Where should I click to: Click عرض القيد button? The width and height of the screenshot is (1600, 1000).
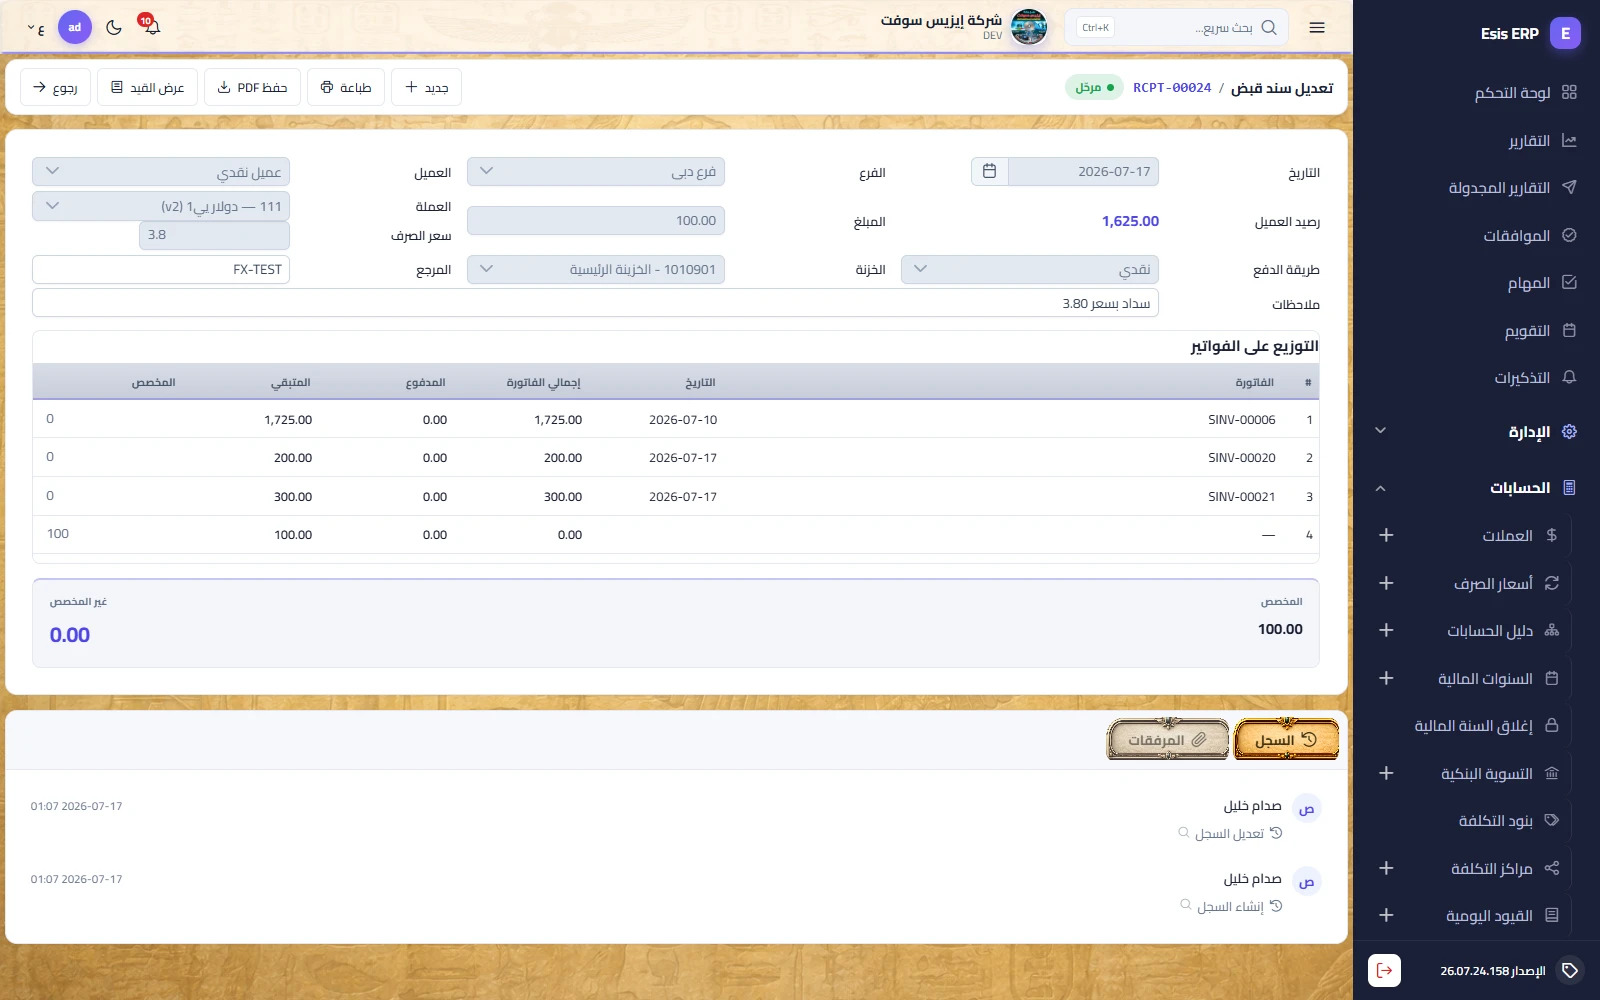[147, 88]
